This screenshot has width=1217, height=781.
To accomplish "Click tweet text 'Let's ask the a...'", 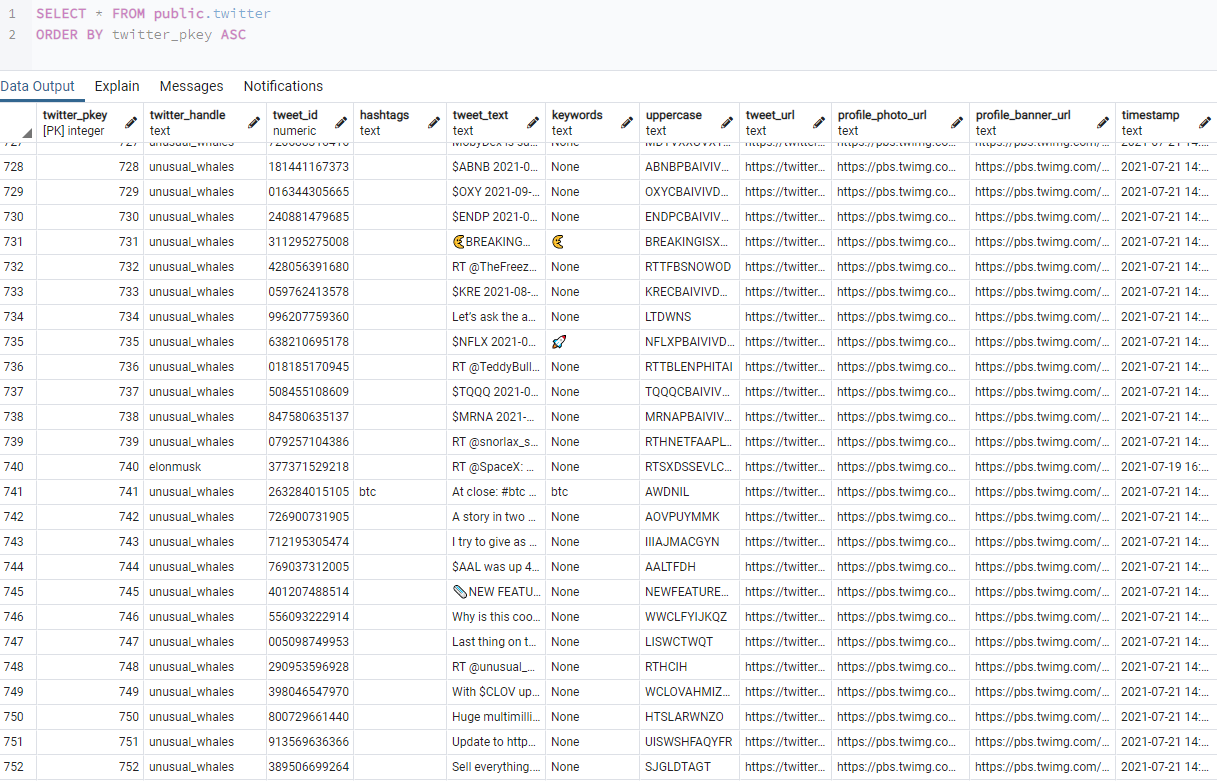I will tap(495, 317).
